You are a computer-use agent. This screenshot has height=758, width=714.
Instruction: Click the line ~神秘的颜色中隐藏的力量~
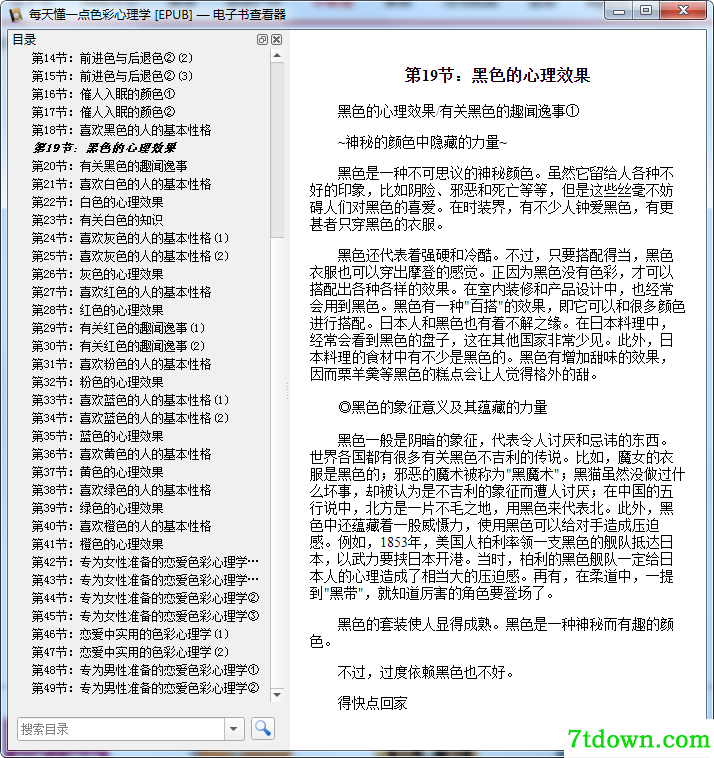(x=423, y=142)
